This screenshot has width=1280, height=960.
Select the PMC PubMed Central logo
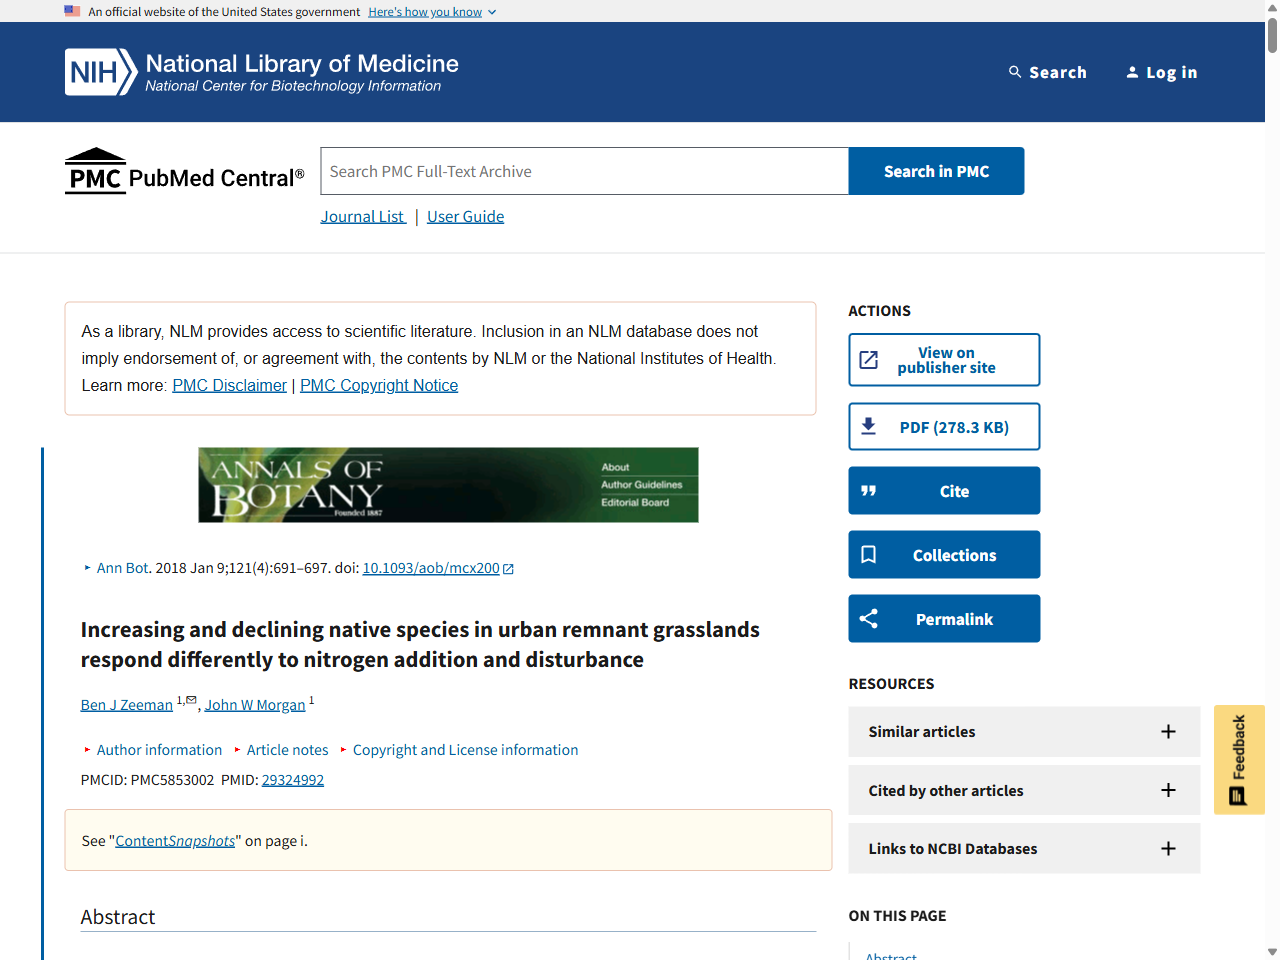pos(184,171)
